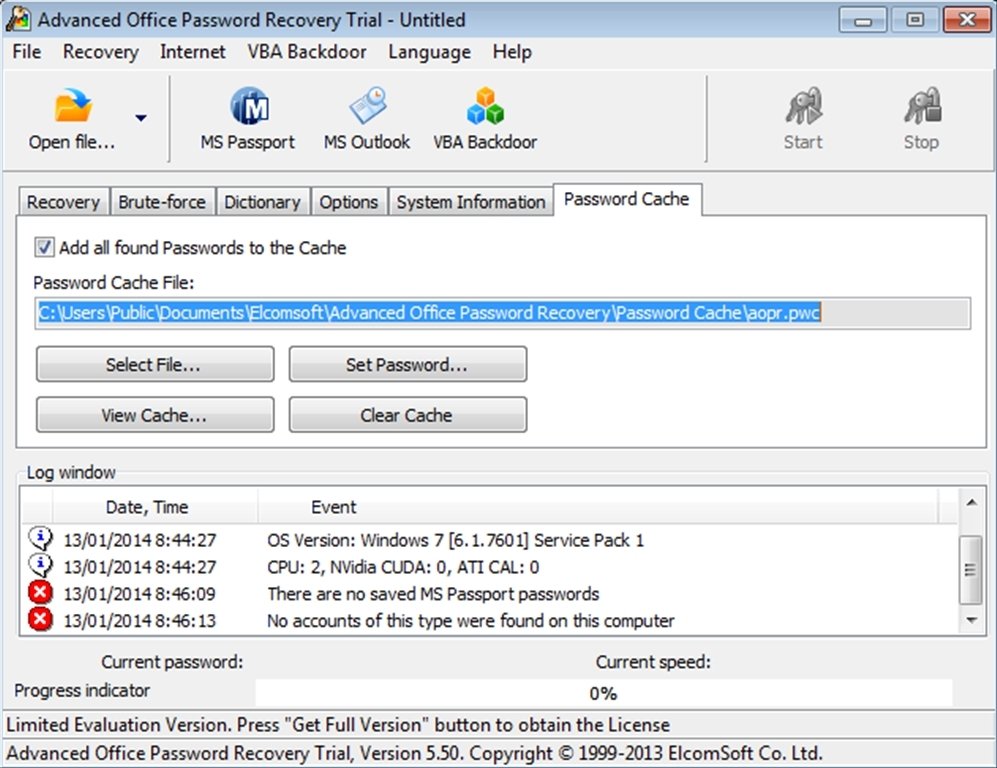This screenshot has width=997, height=768.
Task: Launch the MS Passport recovery tool
Action: [x=248, y=120]
